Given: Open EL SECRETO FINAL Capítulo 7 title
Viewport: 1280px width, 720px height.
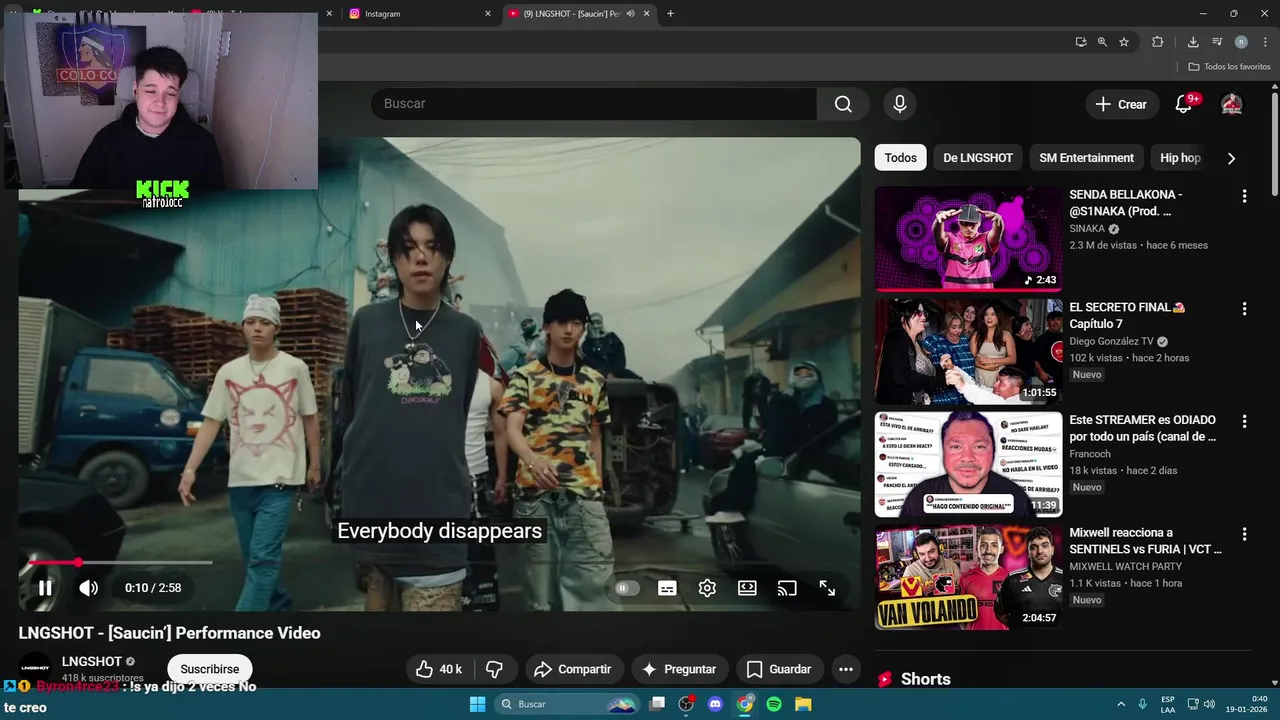Looking at the screenshot, I should [1127, 315].
